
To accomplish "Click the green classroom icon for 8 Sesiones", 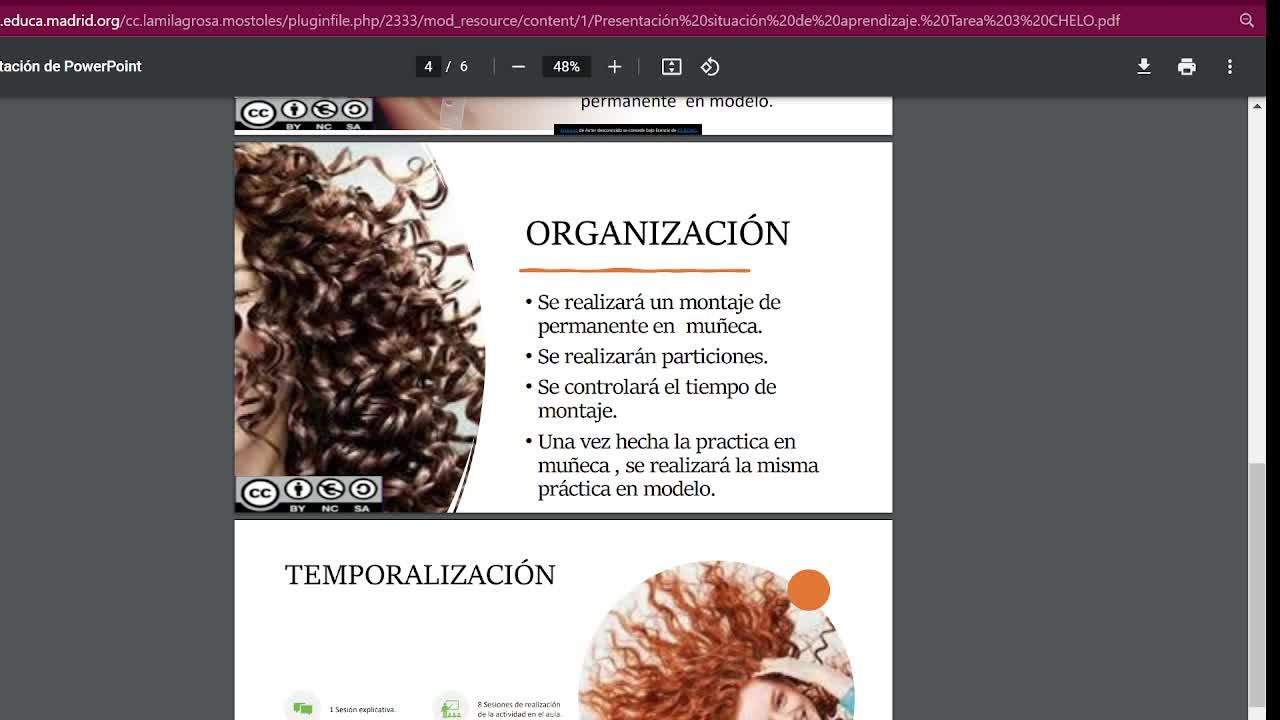I will pos(451,708).
